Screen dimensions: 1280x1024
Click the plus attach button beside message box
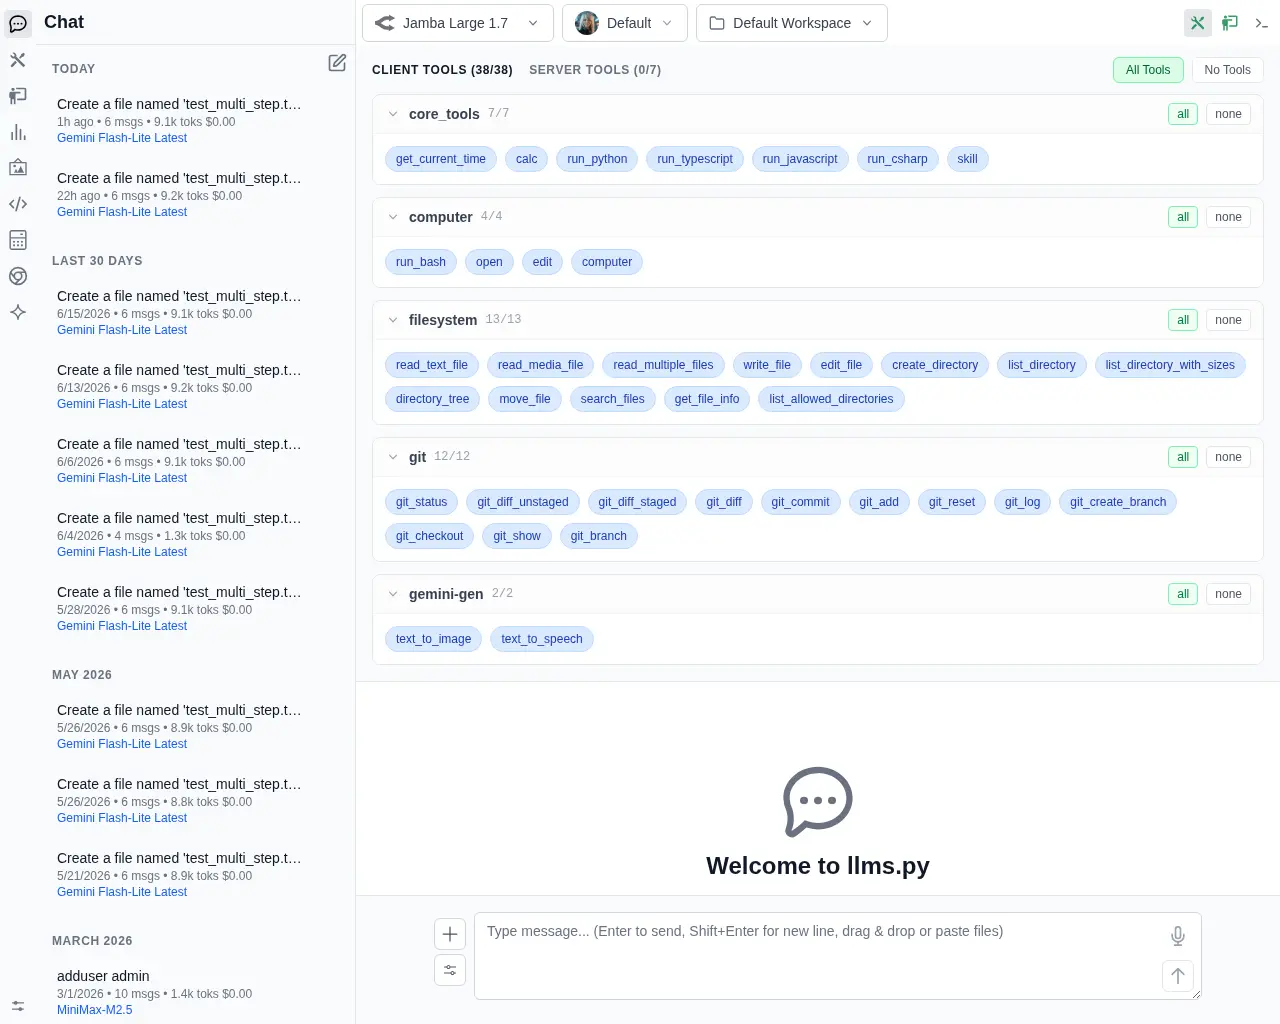coord(450,934)
